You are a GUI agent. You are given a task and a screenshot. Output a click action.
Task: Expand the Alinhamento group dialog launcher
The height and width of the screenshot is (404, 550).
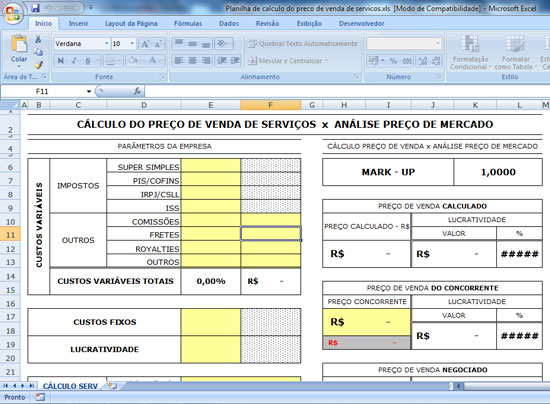click(357, 76)
